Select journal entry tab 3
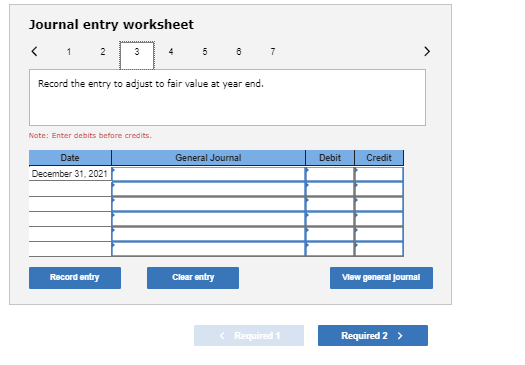The height and width of the screenshot is (365, 525). coord(137,55)
